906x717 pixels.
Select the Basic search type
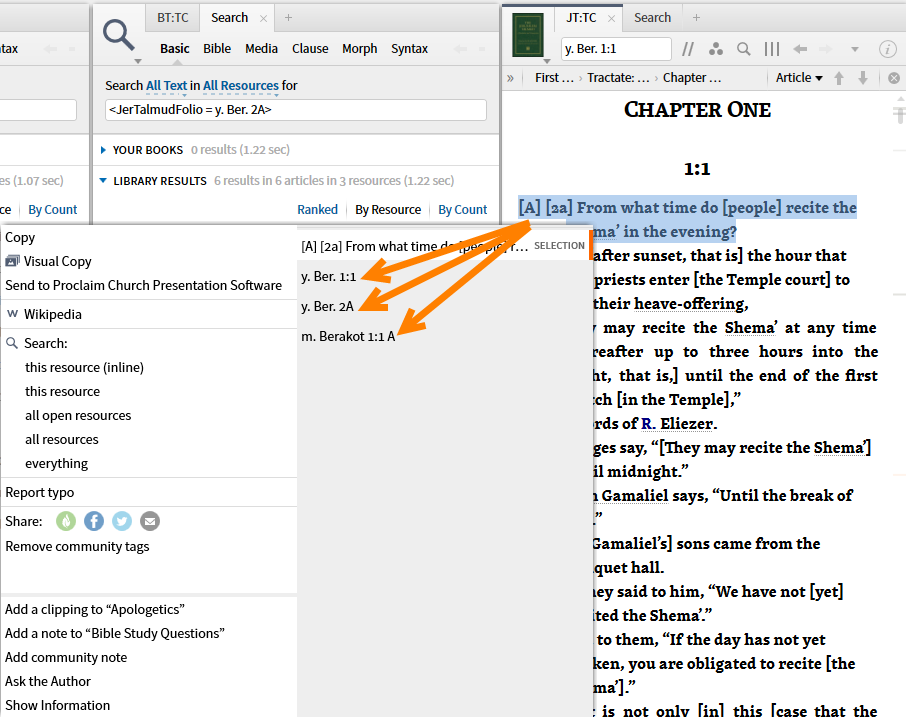tap(174, 49)
